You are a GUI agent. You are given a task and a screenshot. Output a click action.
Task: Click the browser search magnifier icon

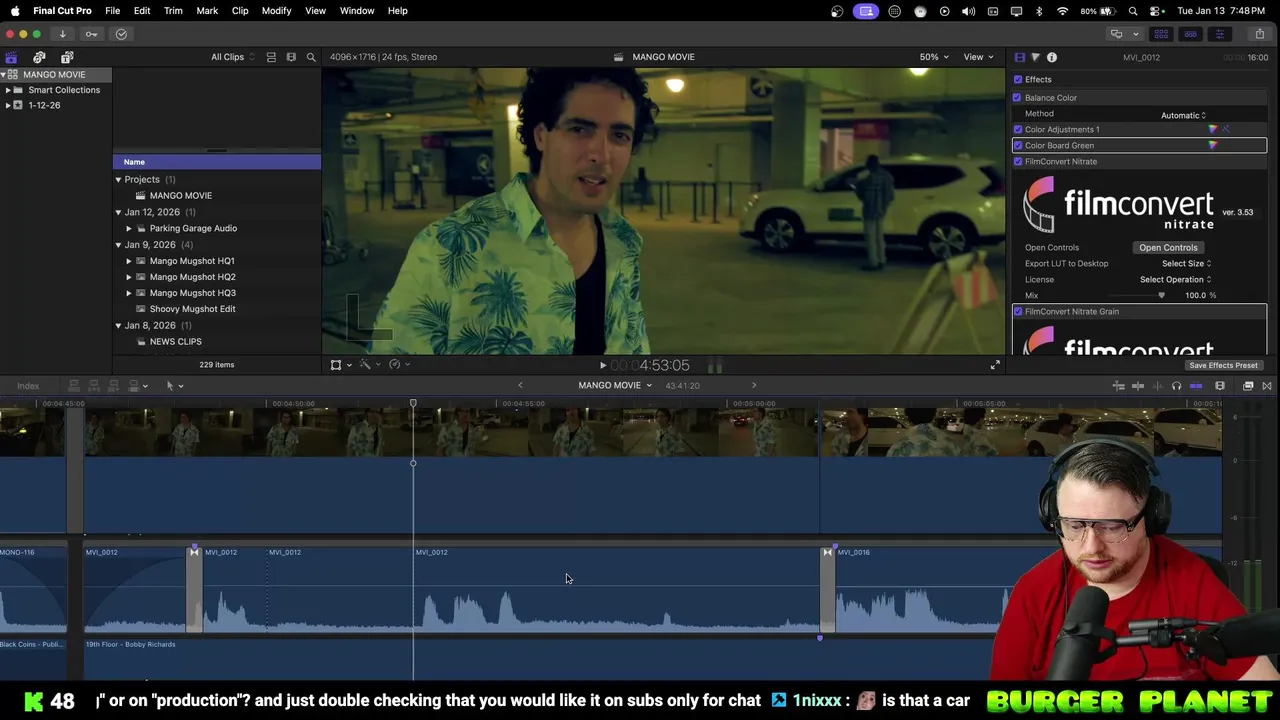[x=311, y=57]
